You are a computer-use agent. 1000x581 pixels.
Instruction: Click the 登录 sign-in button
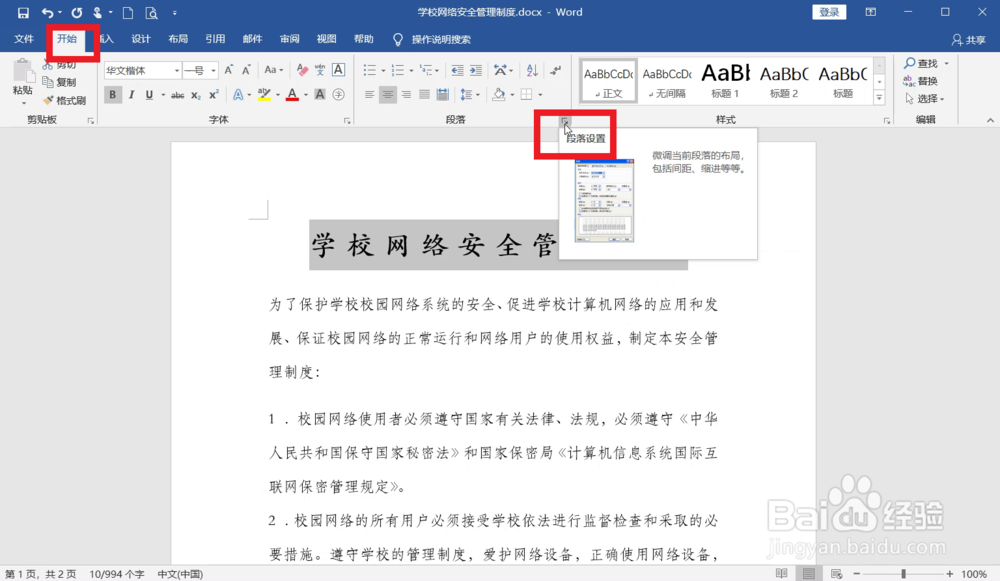[829, 11]
